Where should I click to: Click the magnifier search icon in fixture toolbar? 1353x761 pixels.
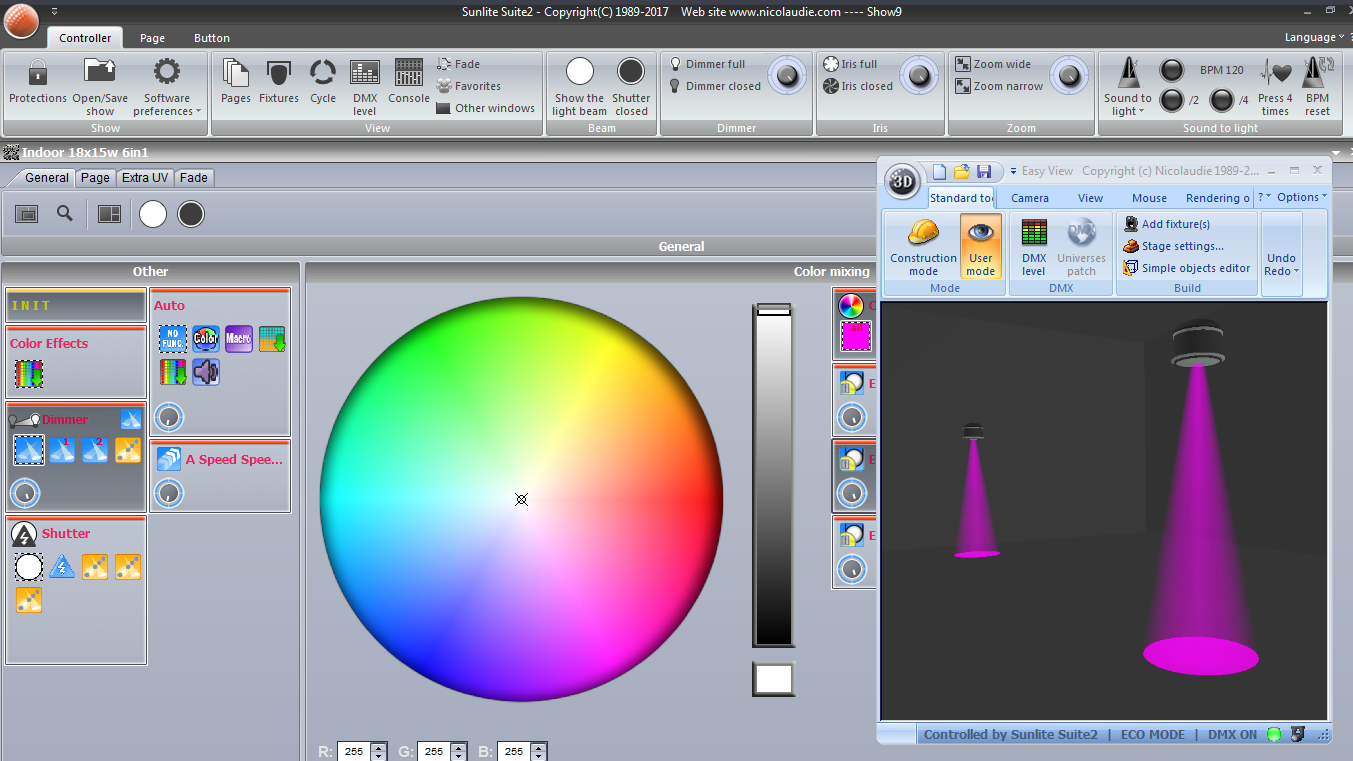coord(65,213)
